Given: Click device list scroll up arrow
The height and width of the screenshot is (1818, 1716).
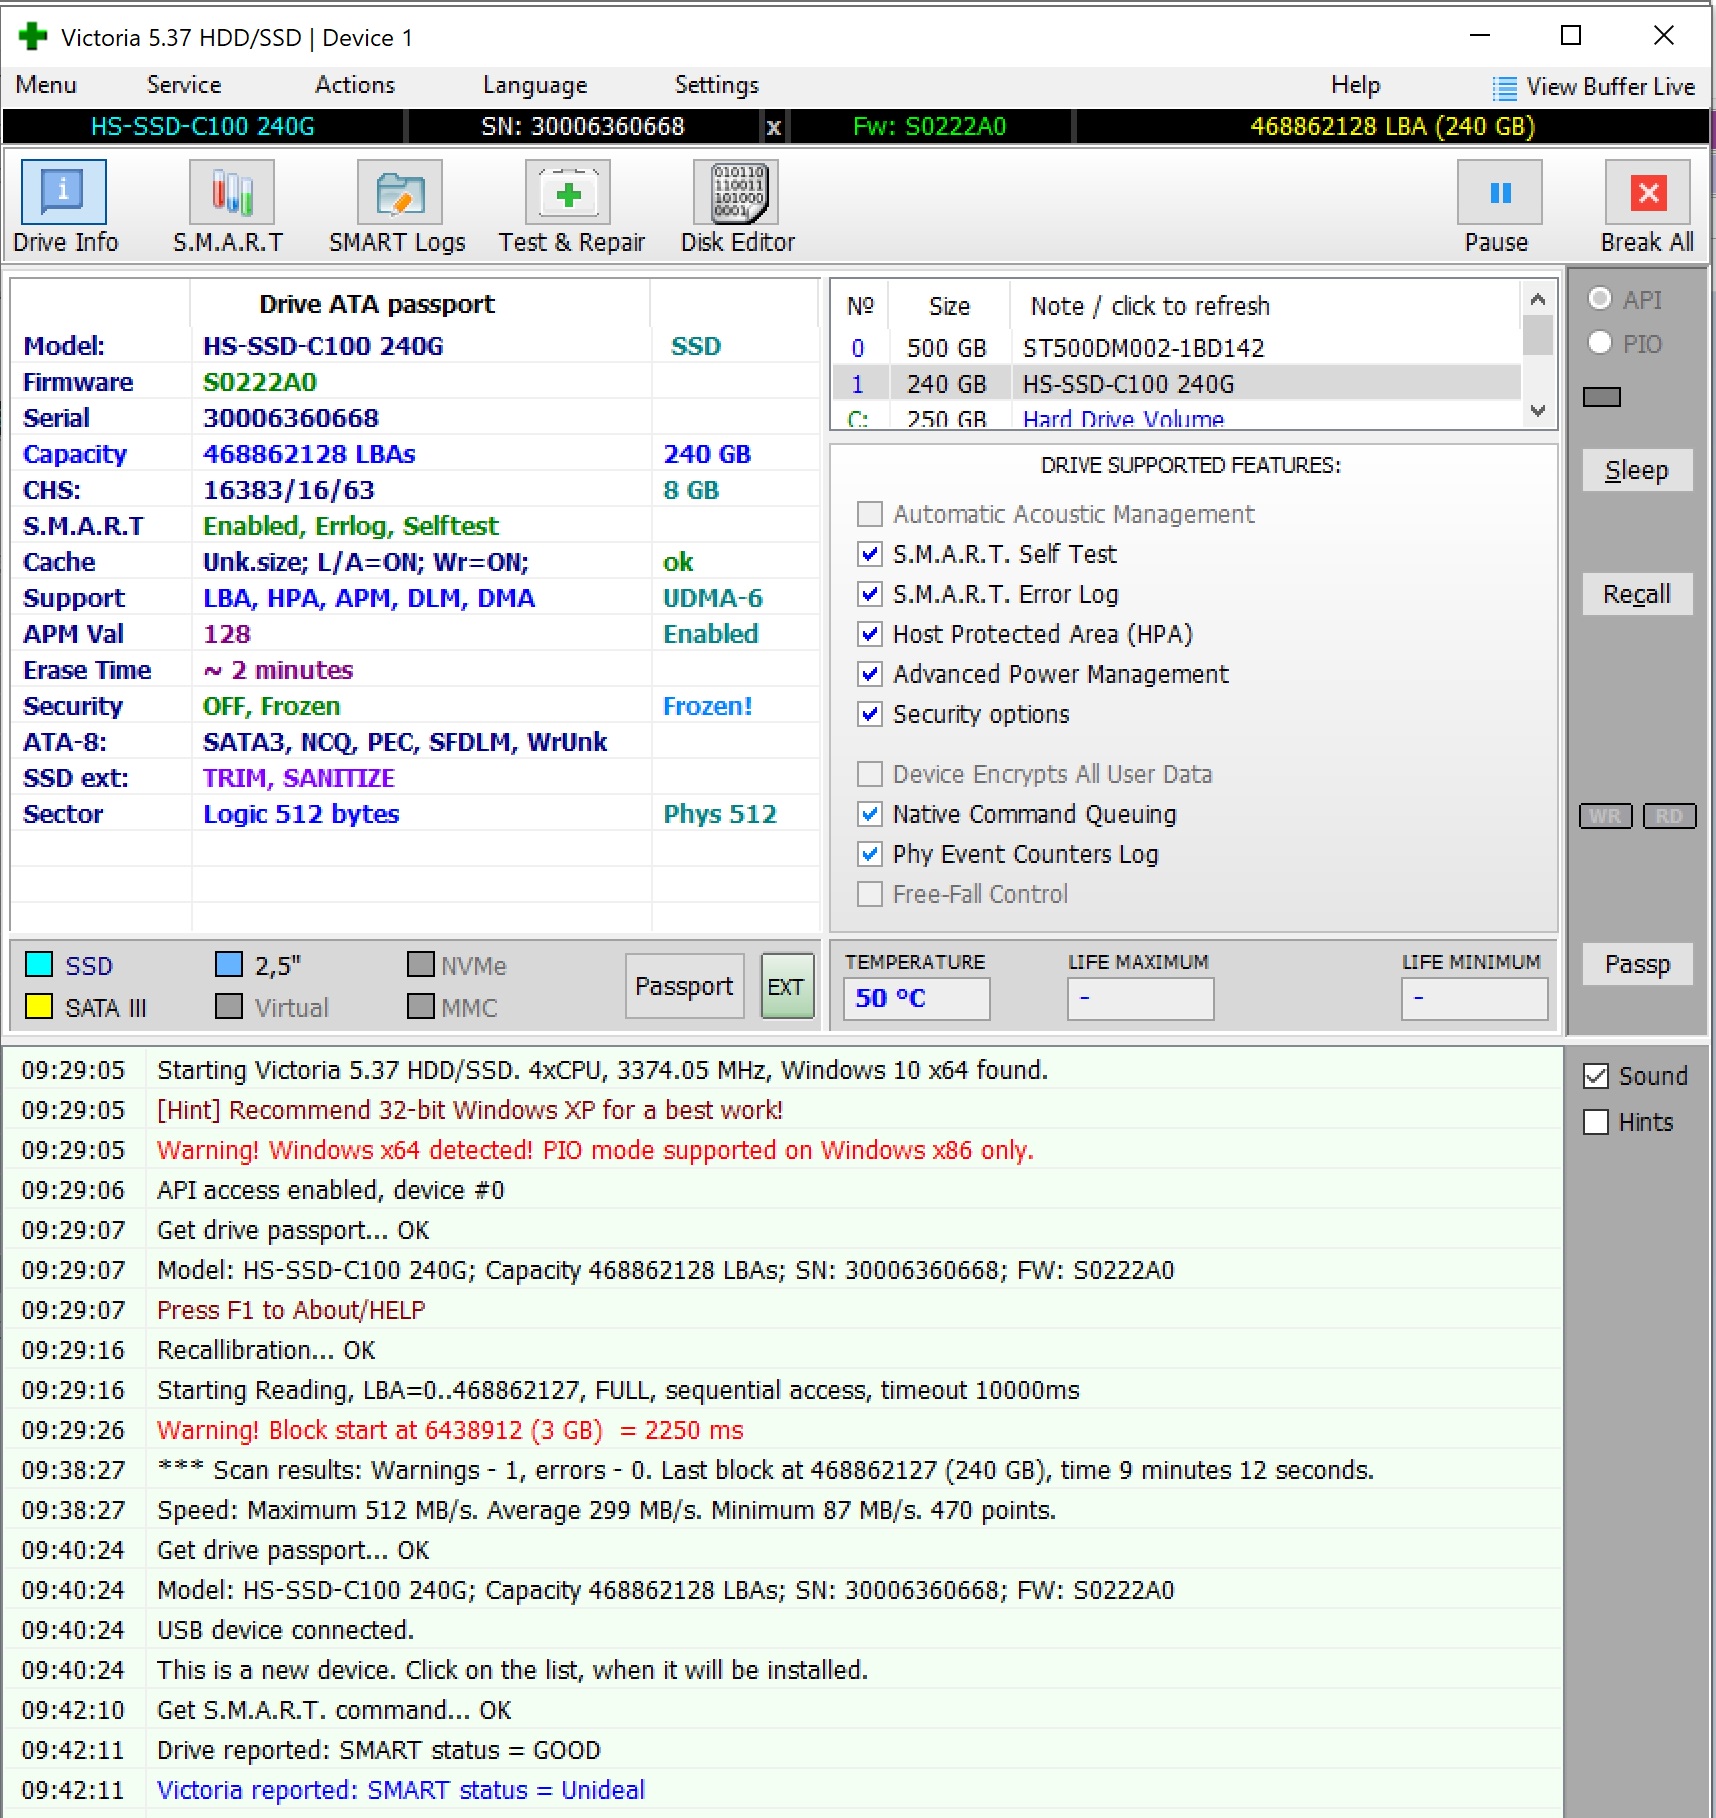Looking at the screenshot, I should click(1538, 299).
